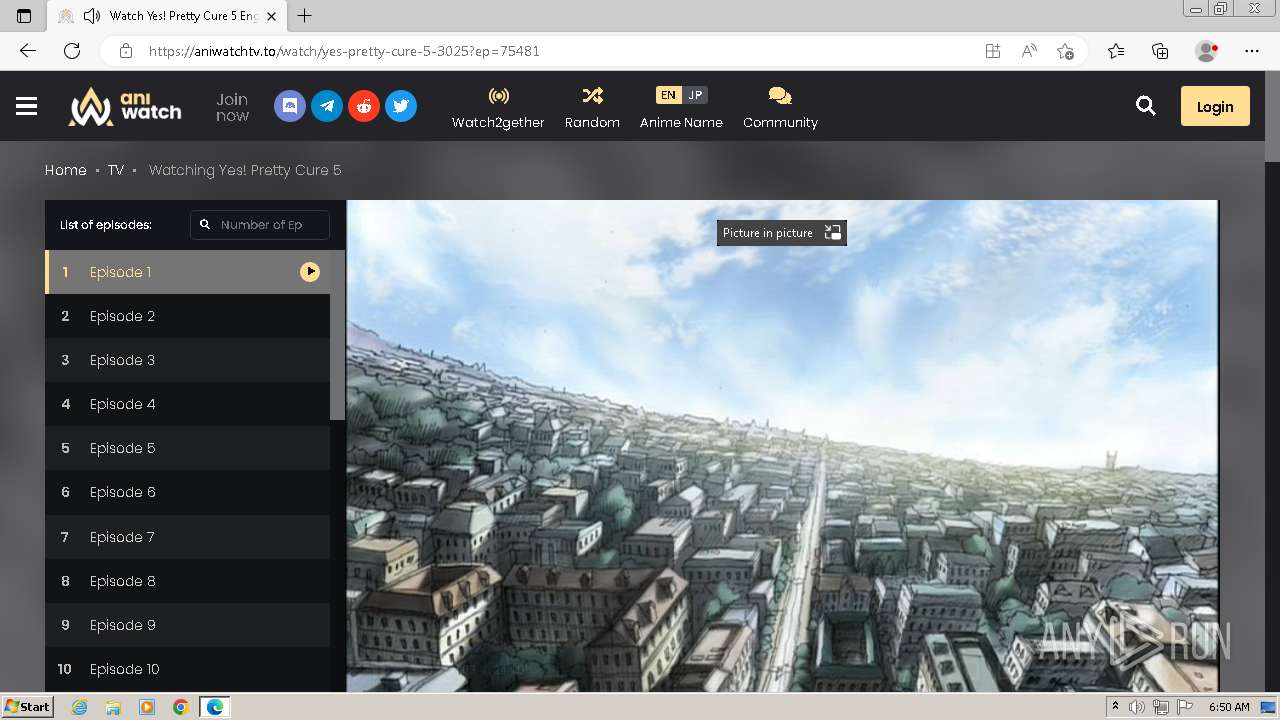Switch anime names to EN
1280x720 pixels.
668,95
